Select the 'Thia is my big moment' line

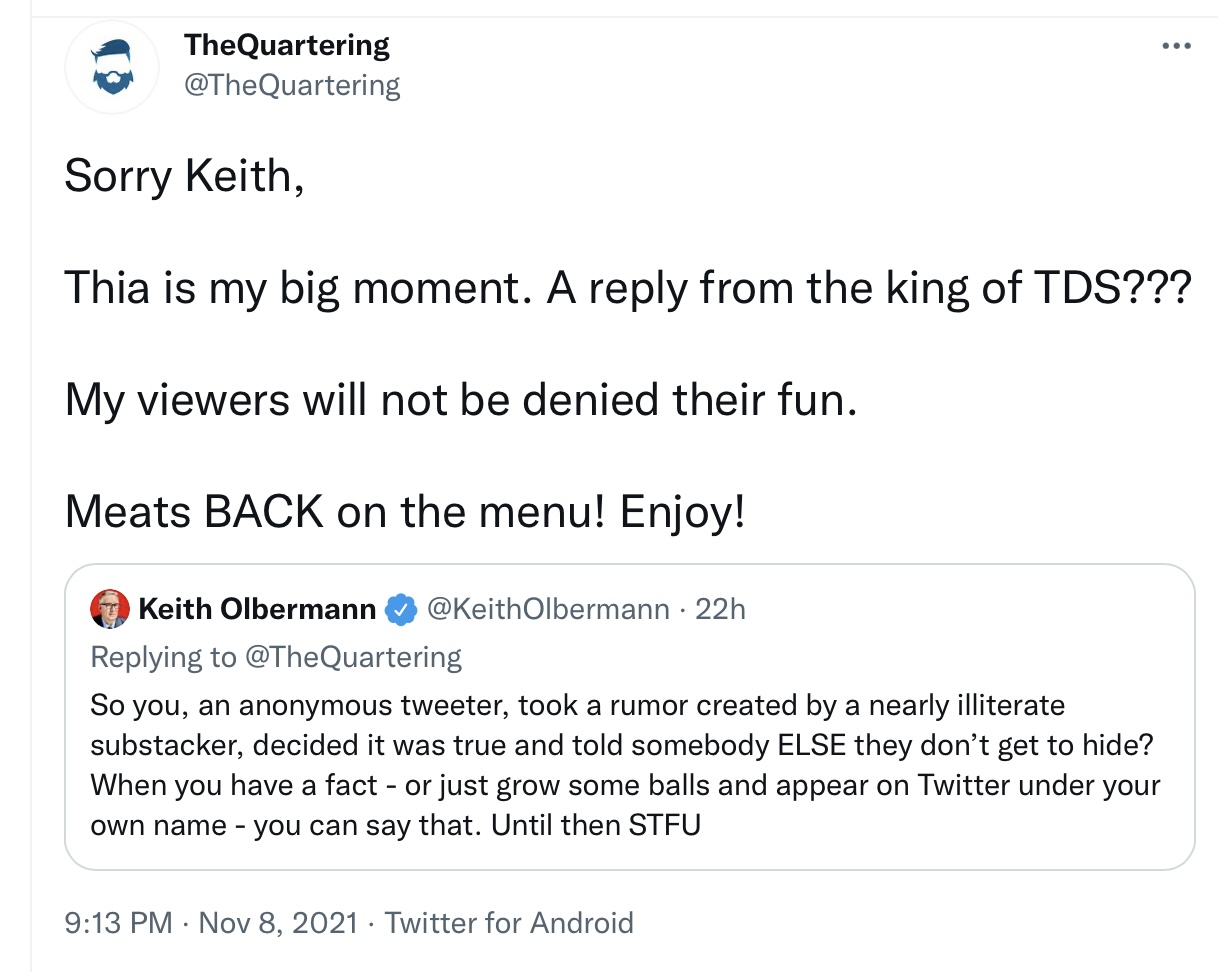(x=628, y=290)
